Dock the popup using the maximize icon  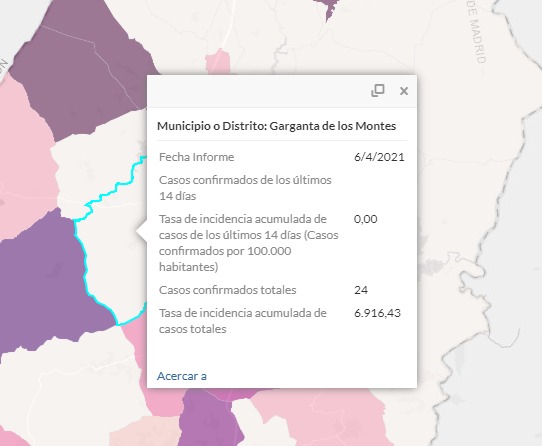378,91
